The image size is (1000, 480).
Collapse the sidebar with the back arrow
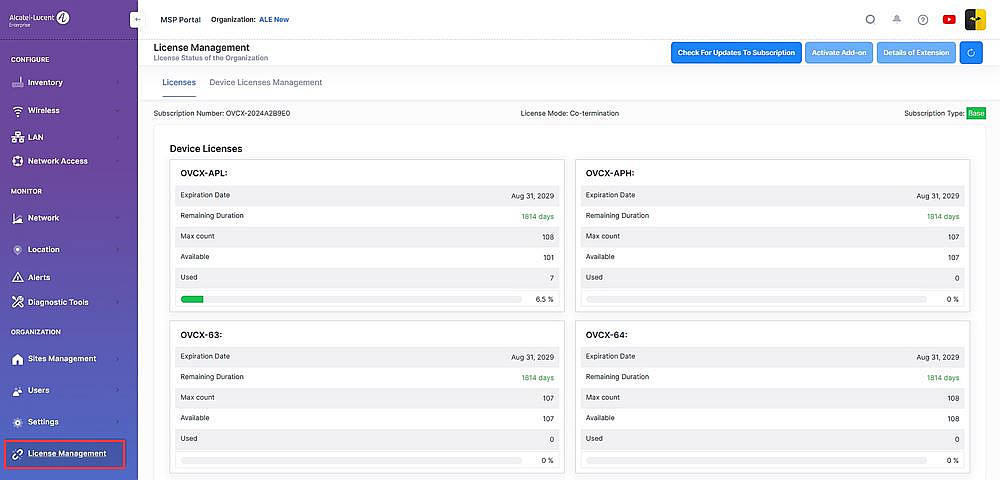[137, 19]
